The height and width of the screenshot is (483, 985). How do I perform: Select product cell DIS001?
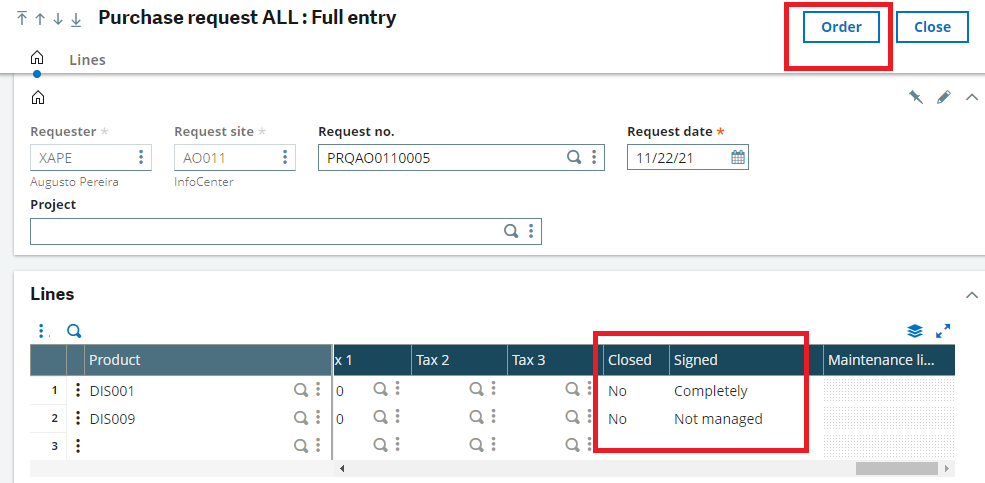click(112, 391)
